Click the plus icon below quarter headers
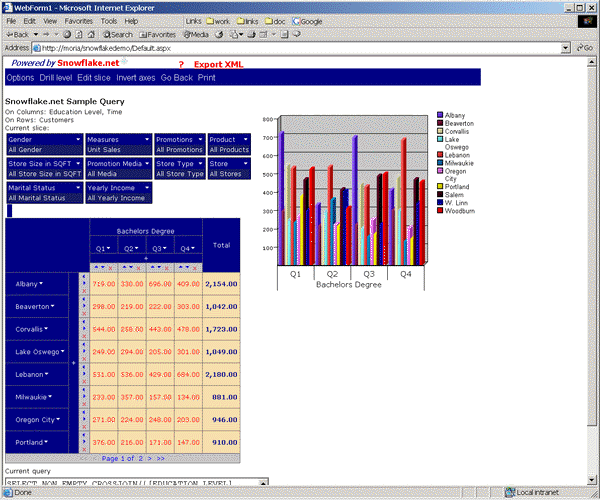The image size is (600, 500). [146, 259]
